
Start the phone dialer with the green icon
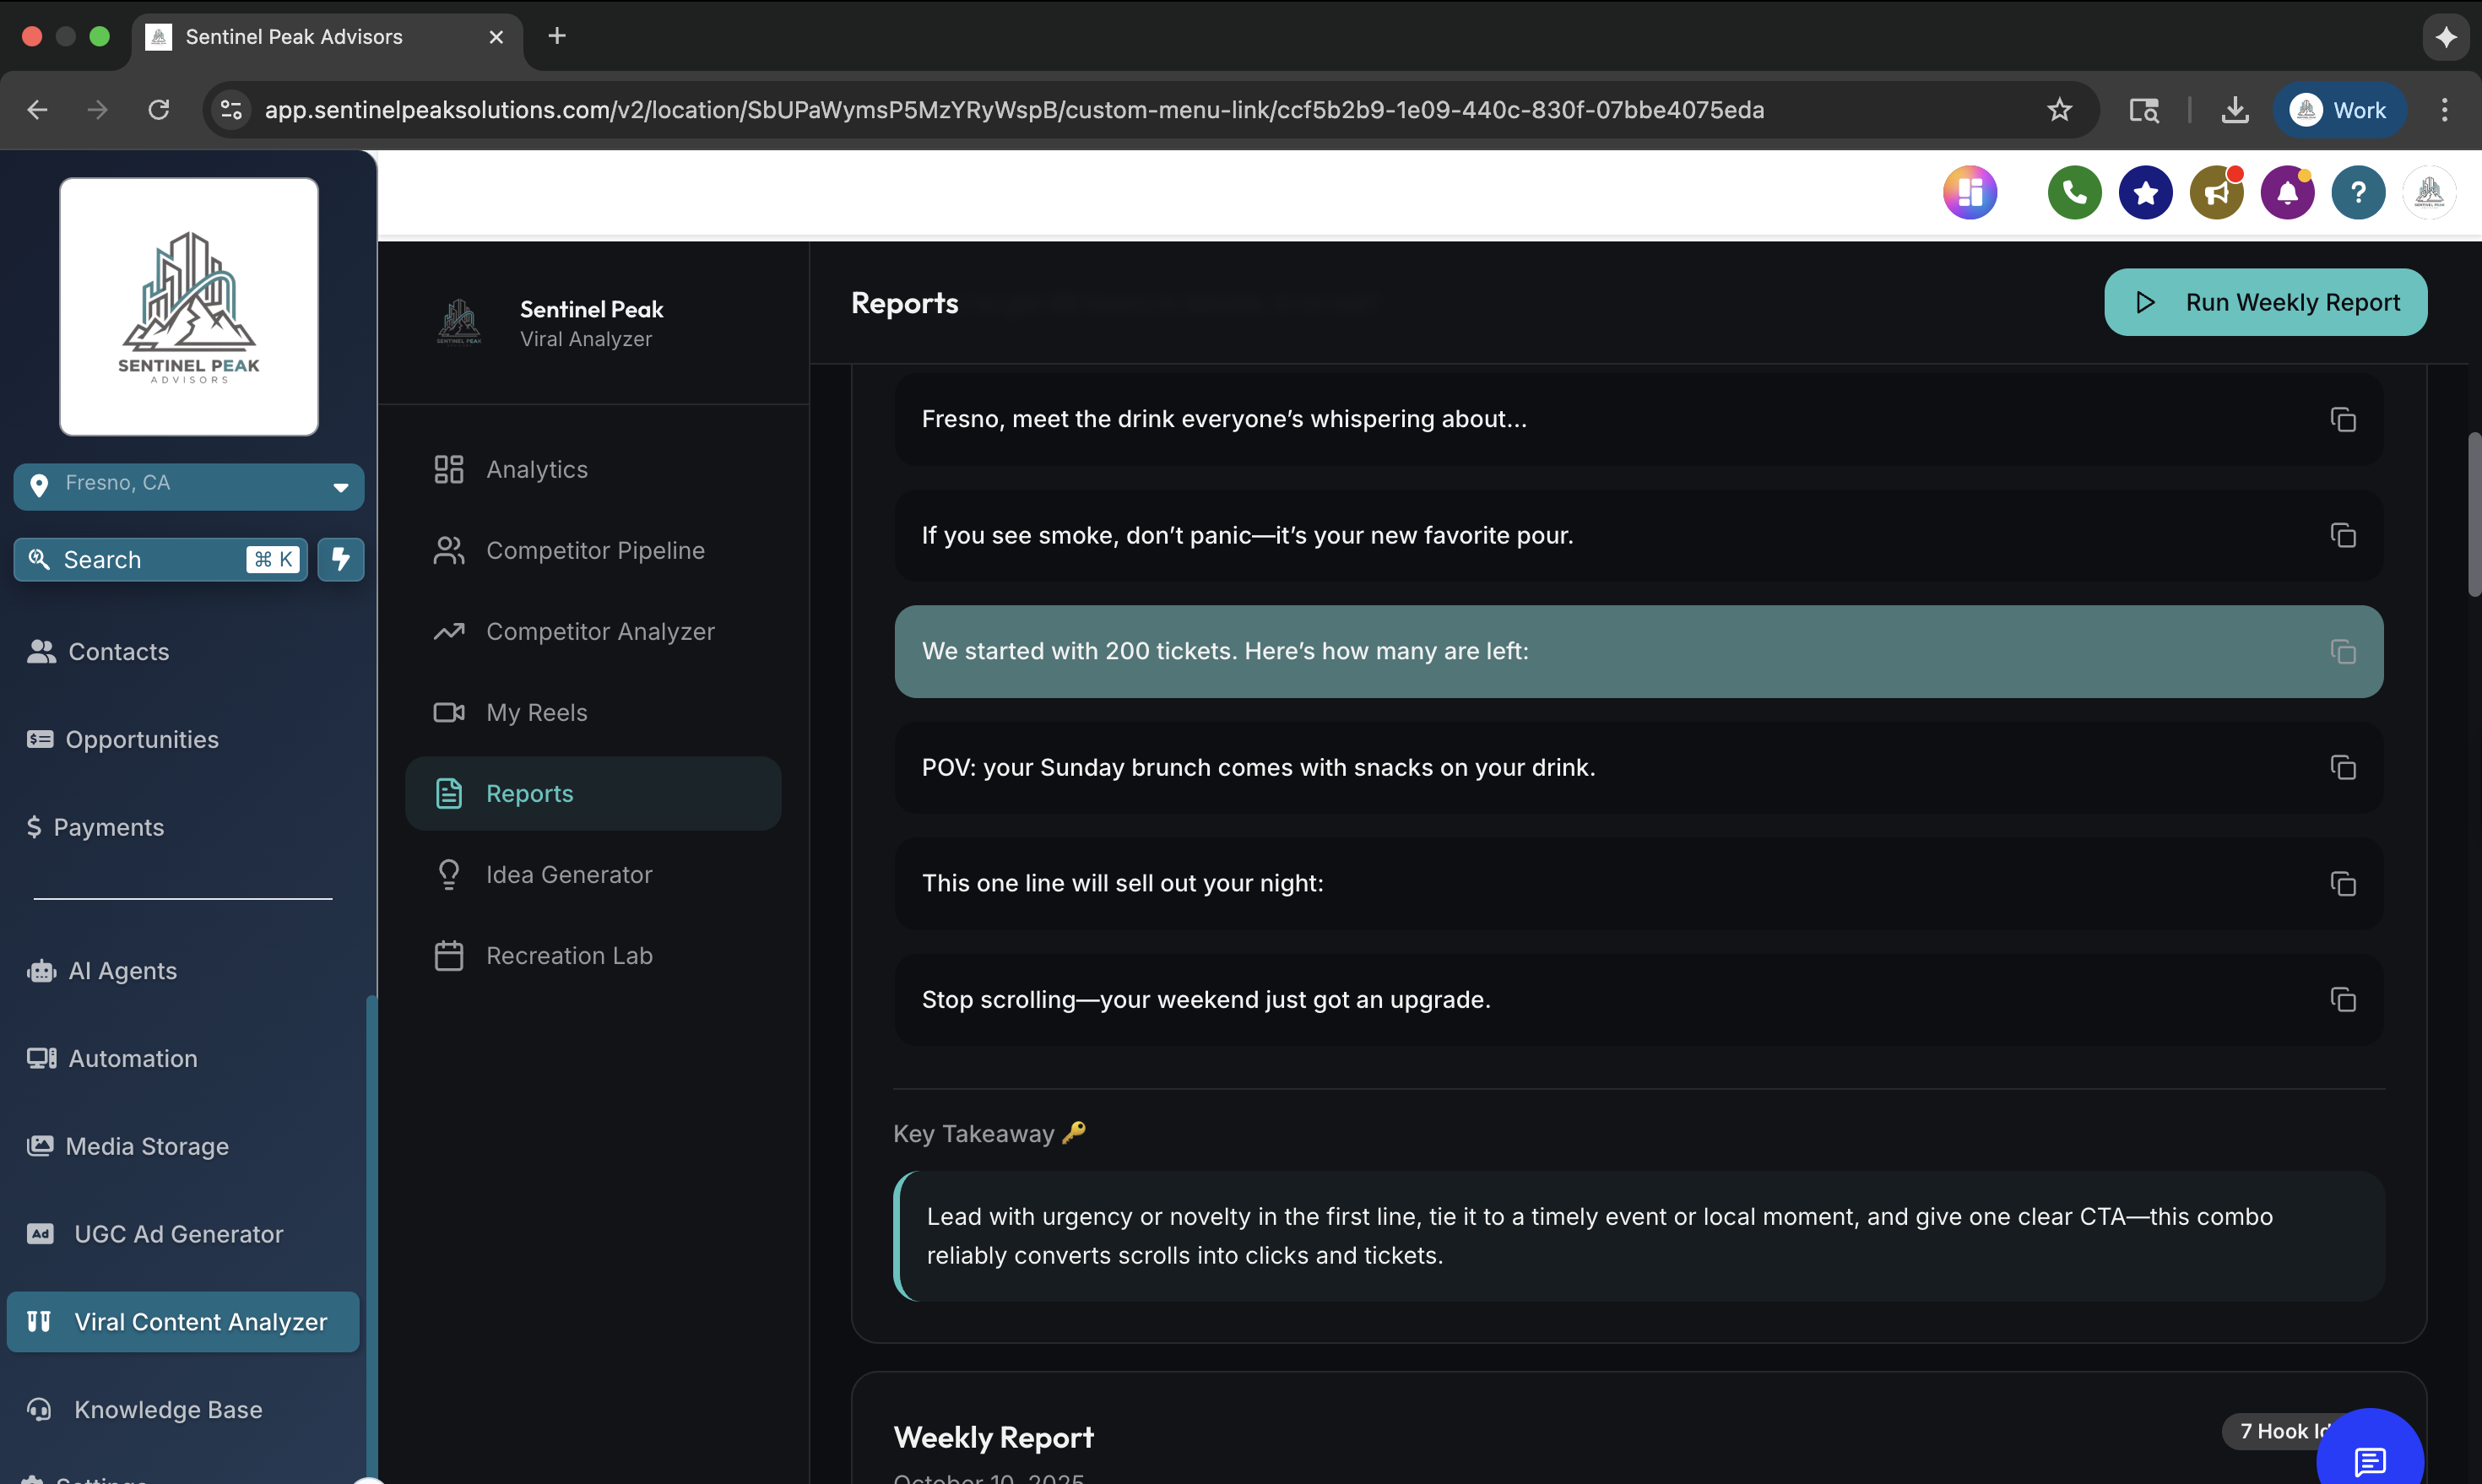(x=2074, y=192)
